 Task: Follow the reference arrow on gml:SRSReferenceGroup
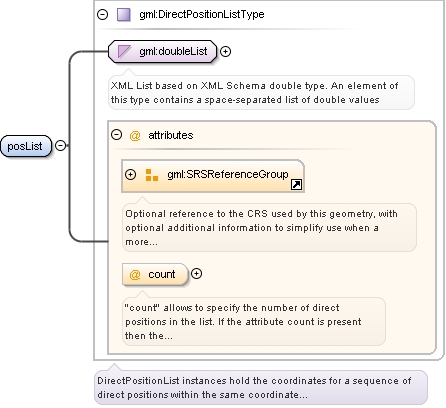tap(296, 184)
